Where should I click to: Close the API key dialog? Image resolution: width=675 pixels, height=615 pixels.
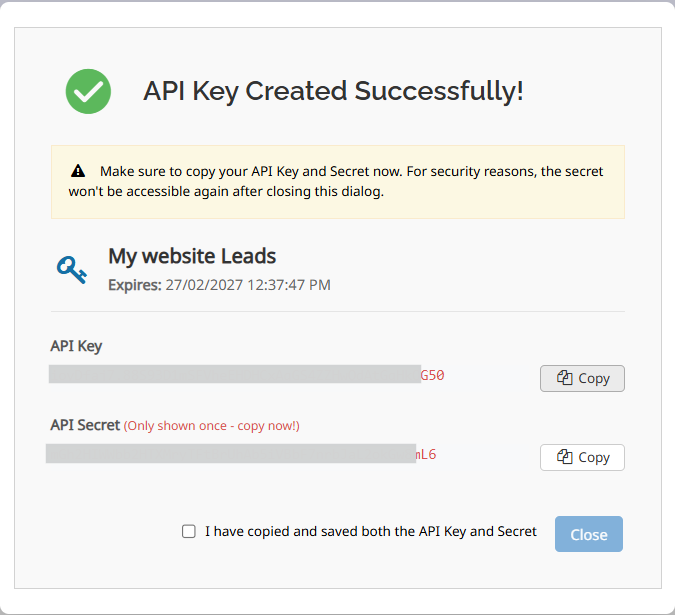click(x=588, y=534)
